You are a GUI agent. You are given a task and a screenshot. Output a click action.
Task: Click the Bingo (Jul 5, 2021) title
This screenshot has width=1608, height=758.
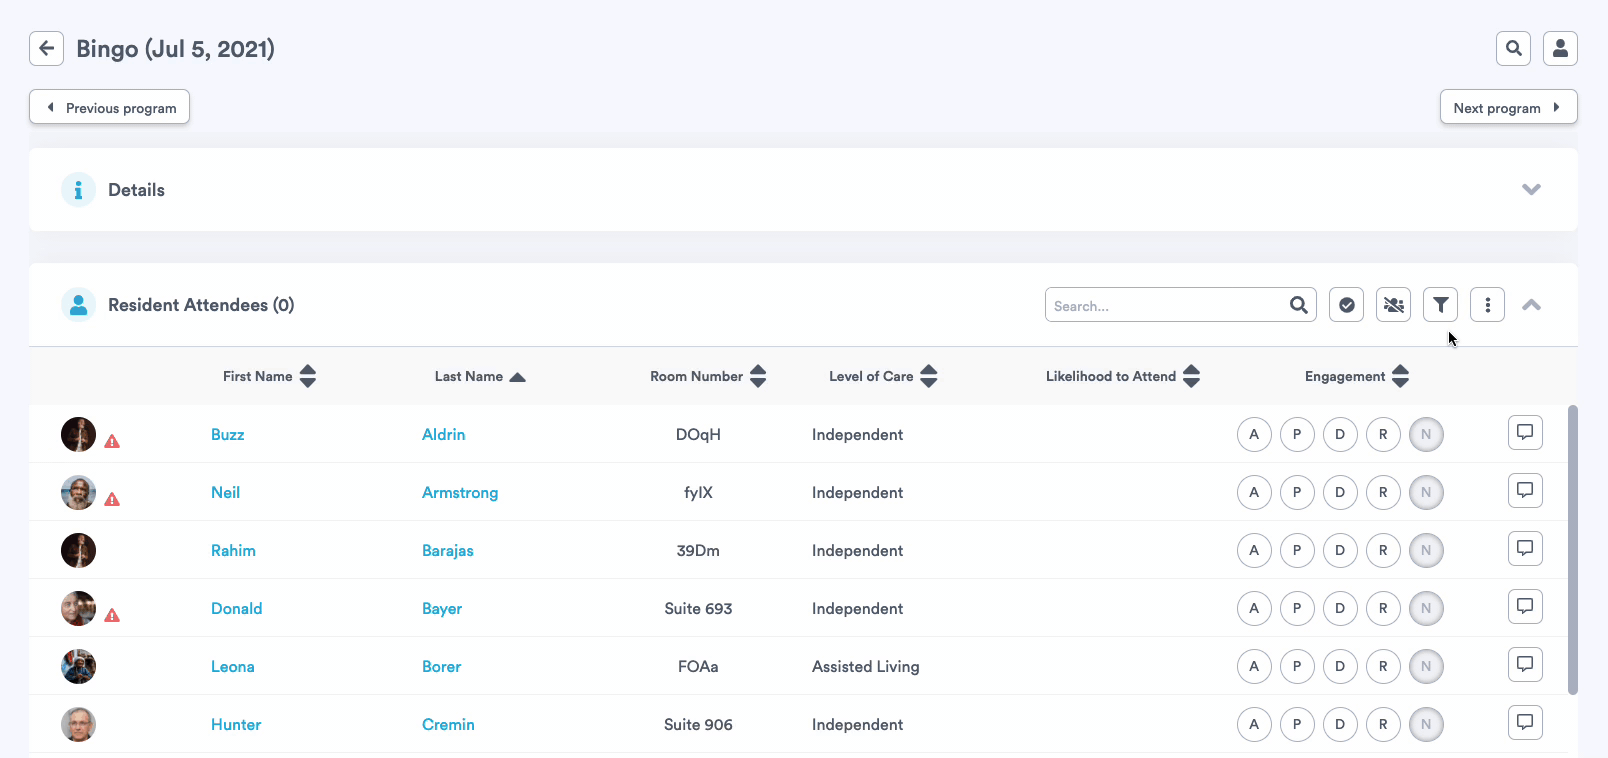(x=175, y=48)
